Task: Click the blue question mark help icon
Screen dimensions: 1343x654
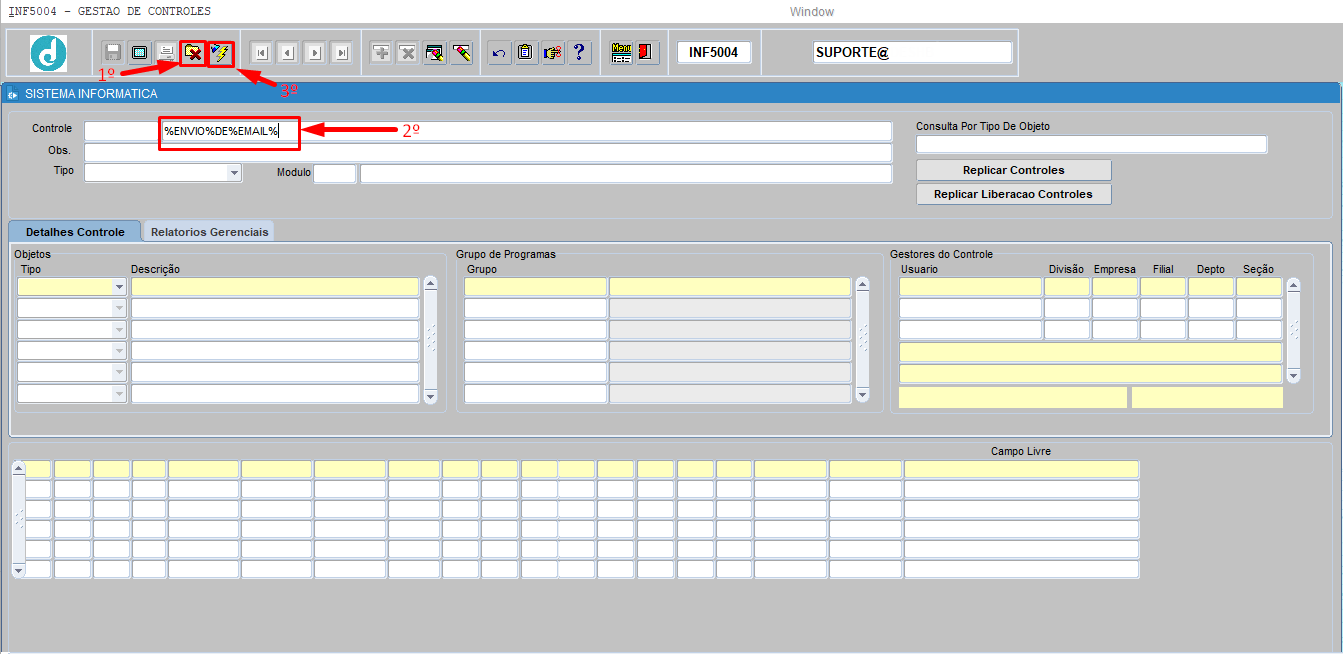Action: [580, 53]
